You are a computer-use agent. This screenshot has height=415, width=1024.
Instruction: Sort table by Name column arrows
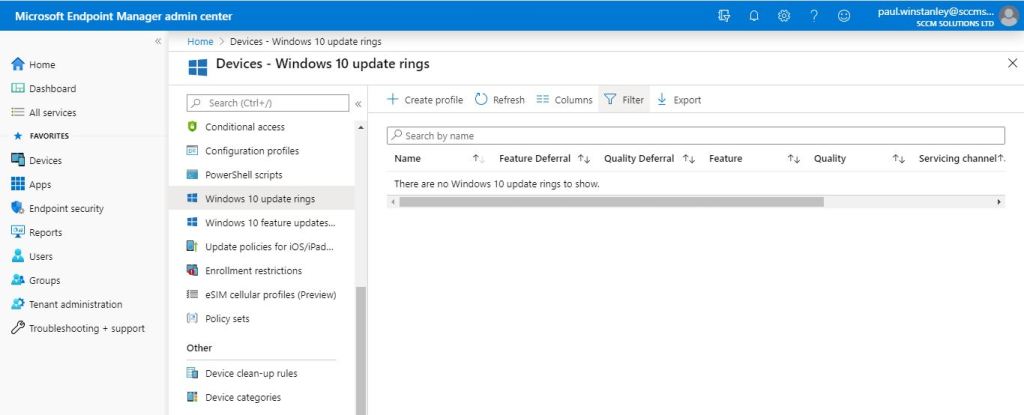point(478,159)
